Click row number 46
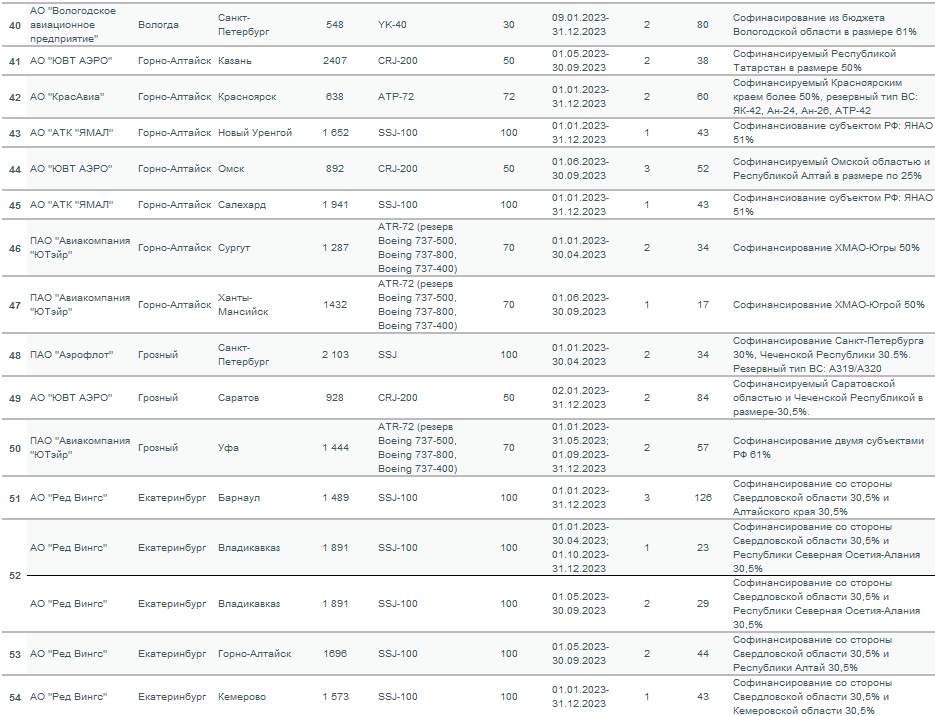This screenshot has height=716, width=935. pos(15,248)
